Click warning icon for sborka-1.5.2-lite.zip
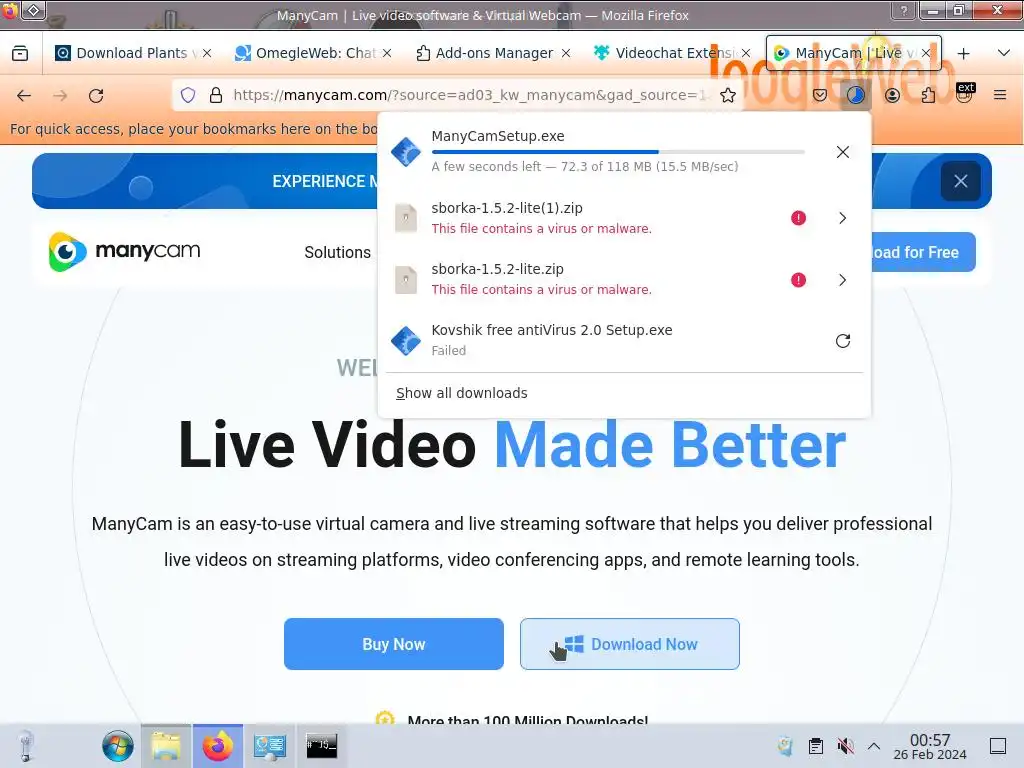This screenshot has width=1024, height=768. pyautogui.click(x=798, y=280)
